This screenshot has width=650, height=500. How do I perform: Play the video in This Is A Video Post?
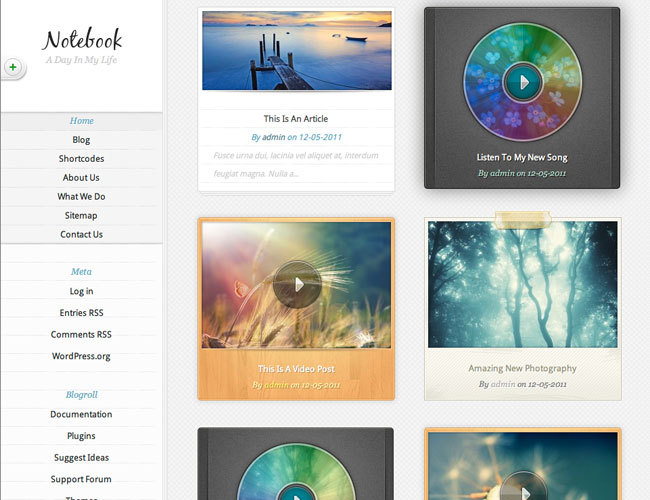(x=297, y=284)
